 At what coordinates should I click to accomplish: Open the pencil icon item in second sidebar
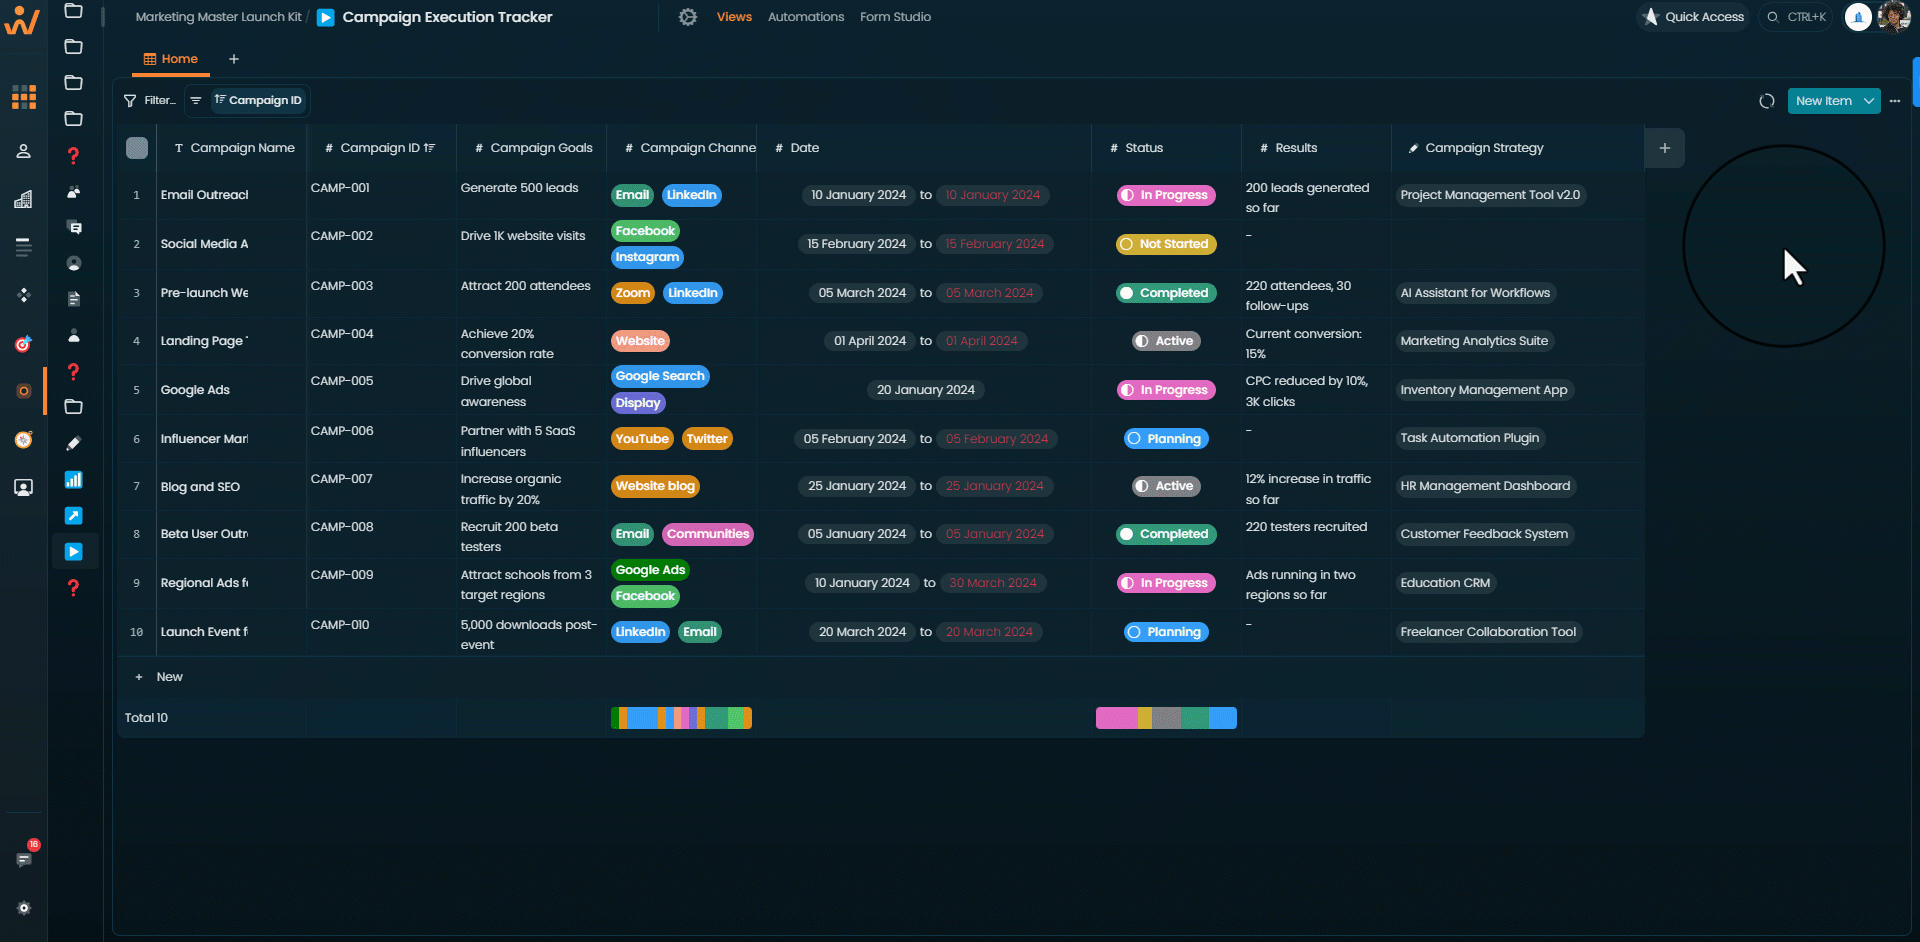click(74, 443)
